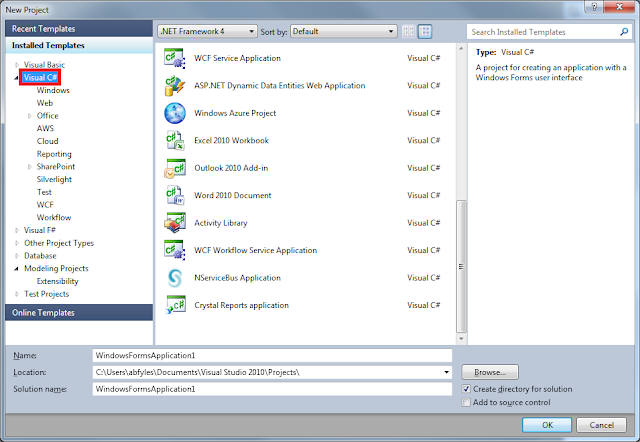Screen dimensions: 640x442
Task: Click the Visual C# highlighted tree item
Action: [40, 78]
